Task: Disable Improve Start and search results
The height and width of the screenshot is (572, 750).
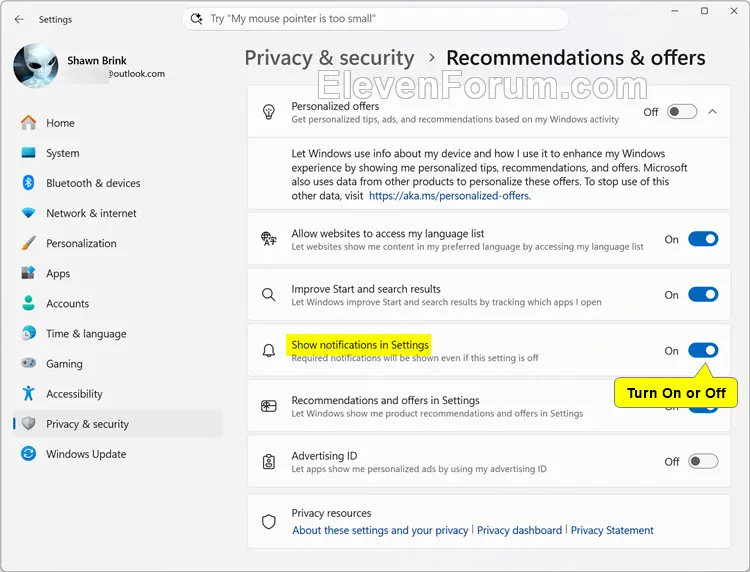Action: (x=703, y=295)
